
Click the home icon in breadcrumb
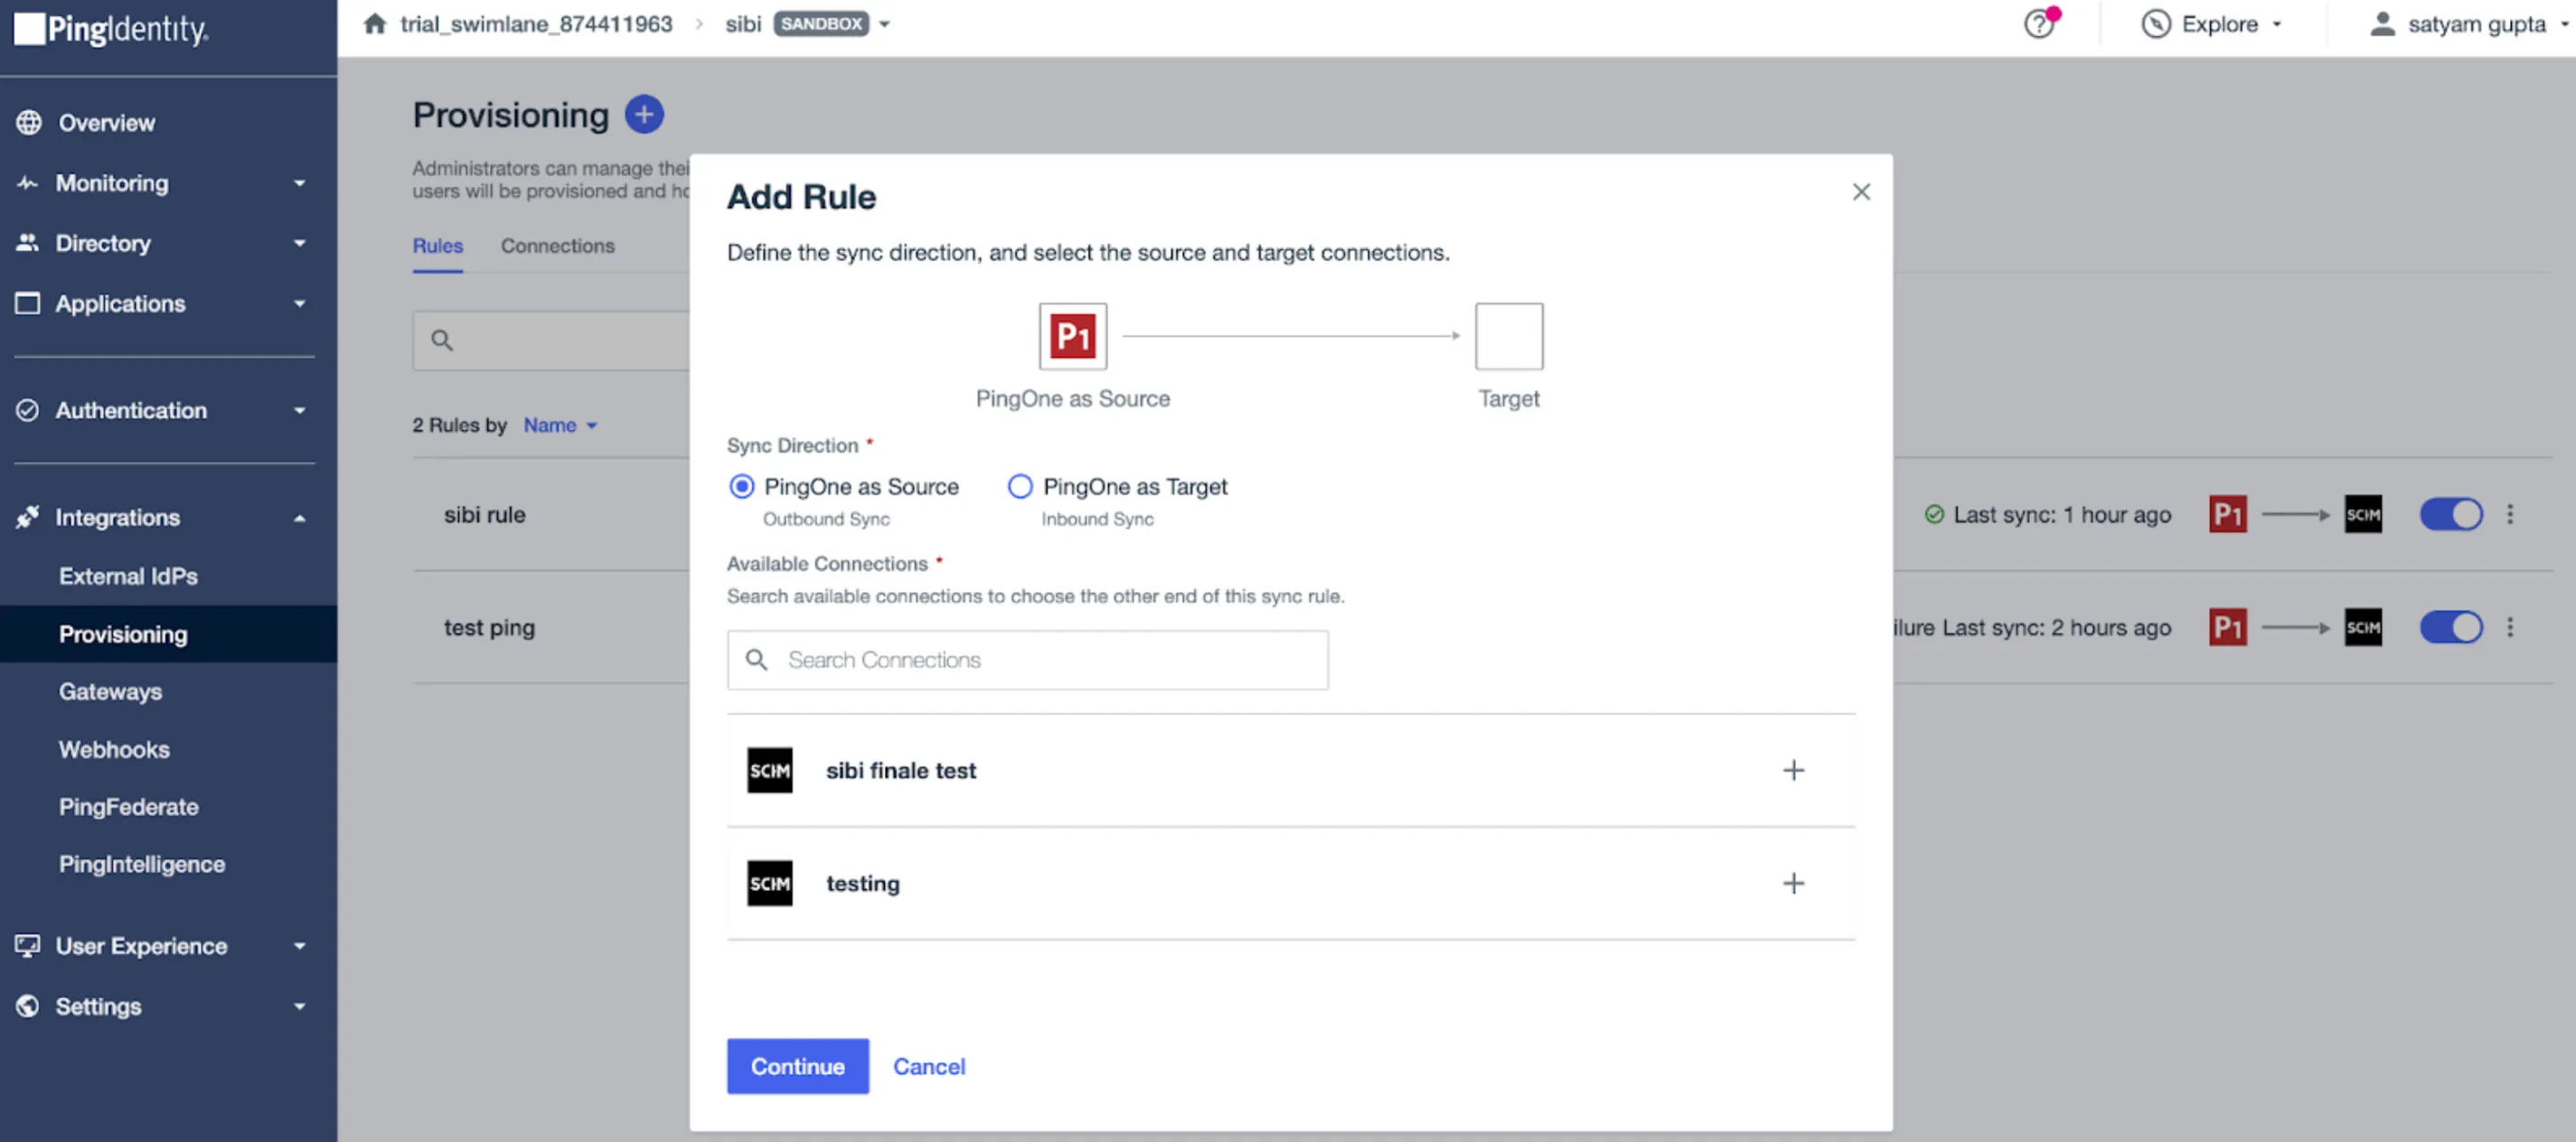coord(375,23)
